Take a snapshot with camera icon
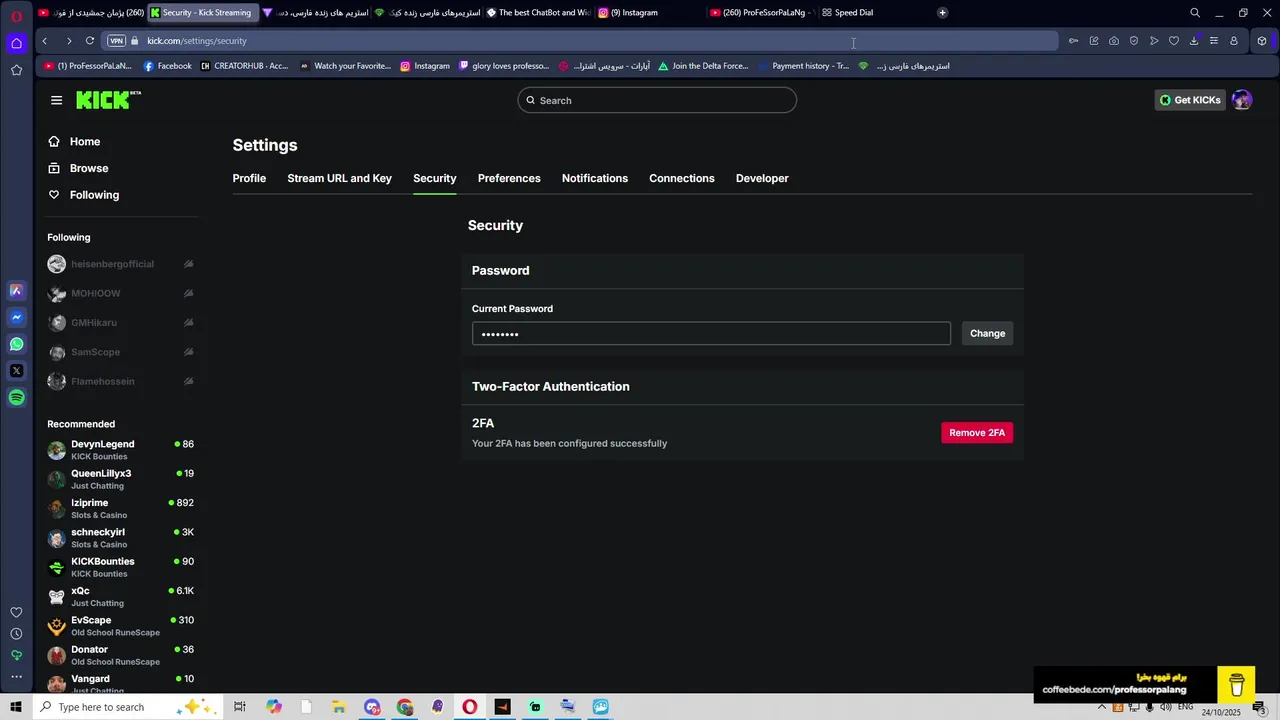This screenshot has width=1280, height=720. (1114, 41)
